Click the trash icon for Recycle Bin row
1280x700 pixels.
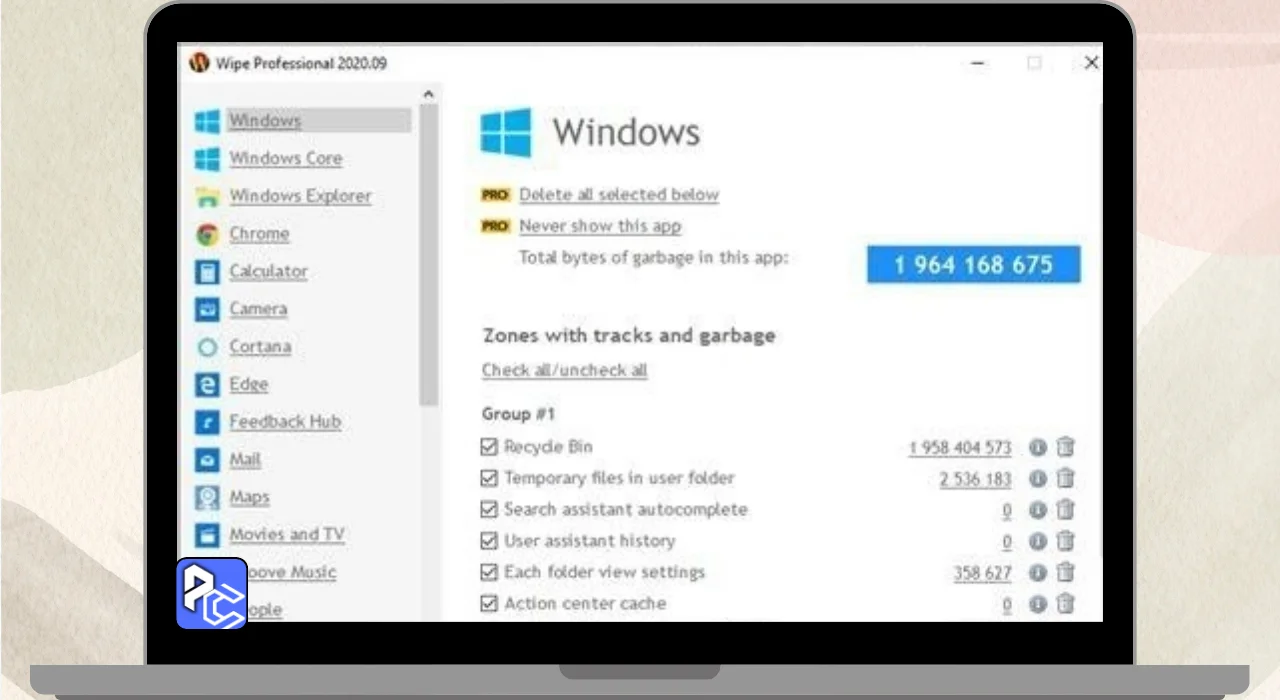[x=1066, y=447]
